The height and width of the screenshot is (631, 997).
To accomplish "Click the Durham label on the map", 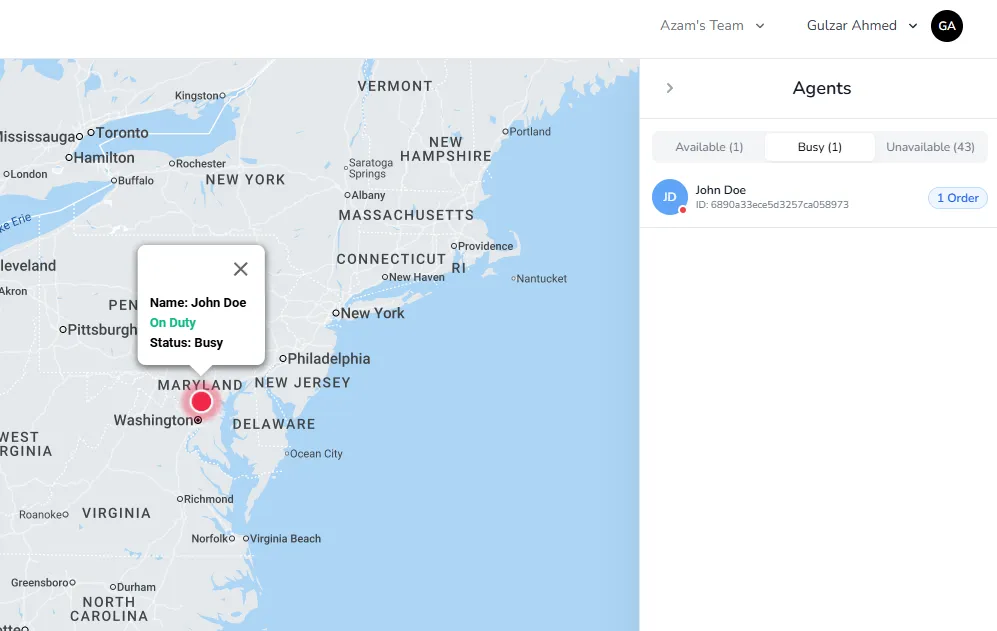I will [x=136, y=587].
